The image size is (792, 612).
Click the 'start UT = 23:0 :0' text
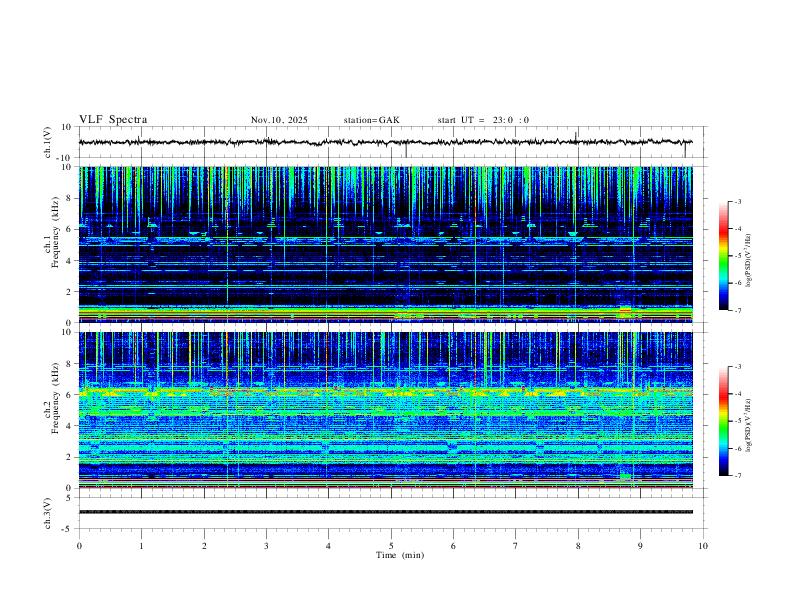[x=483, y=120]
